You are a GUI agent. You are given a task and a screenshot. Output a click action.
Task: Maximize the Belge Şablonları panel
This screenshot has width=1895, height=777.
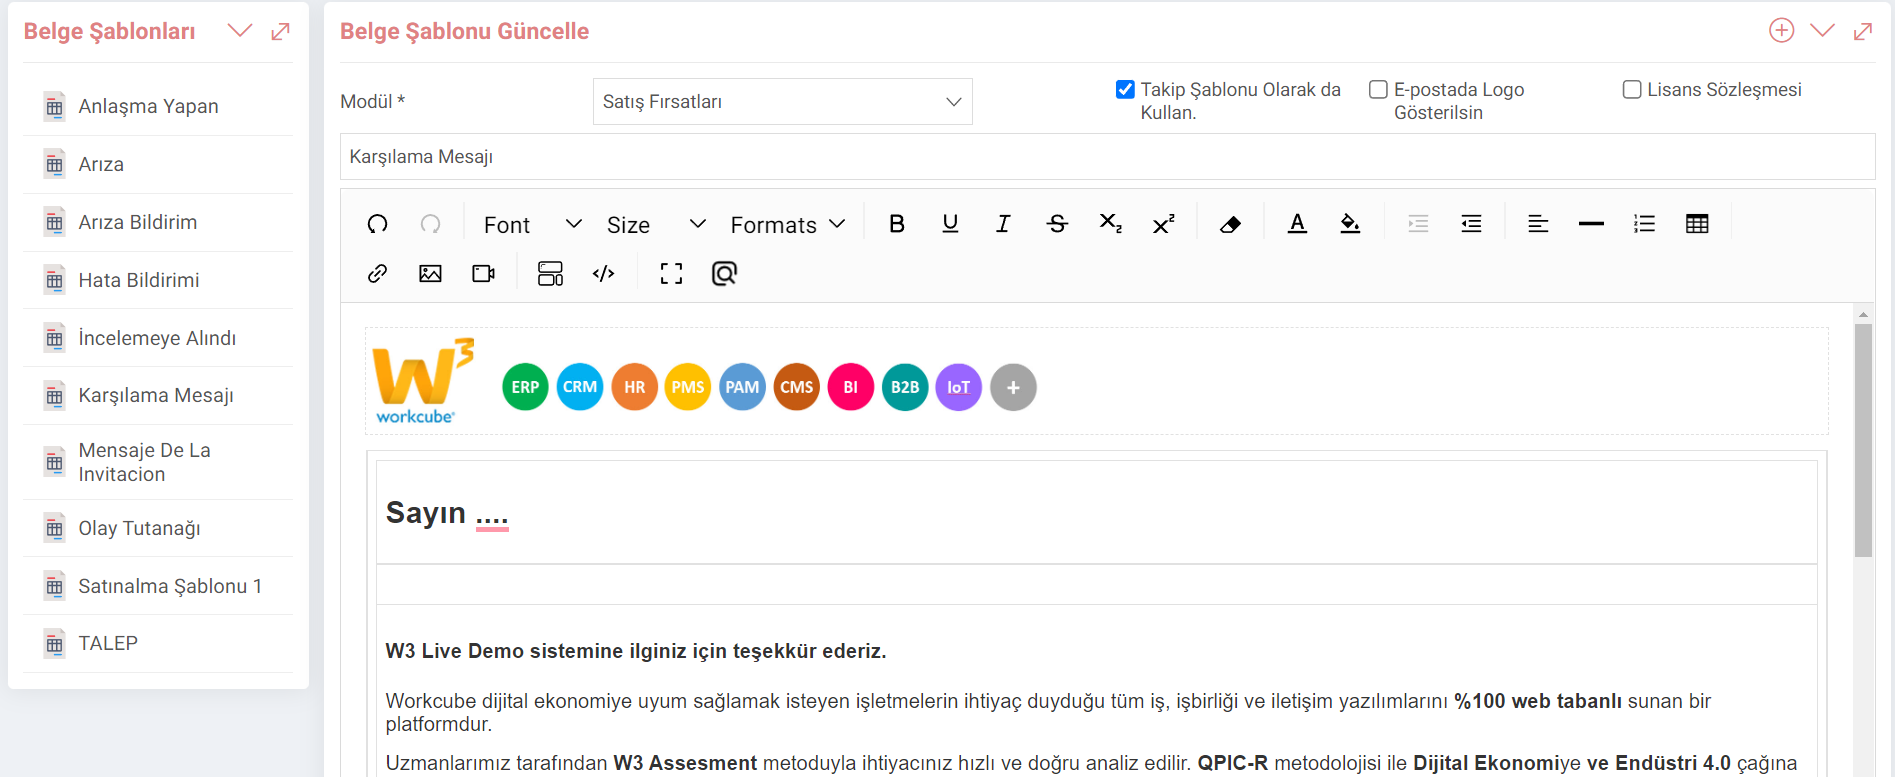point(280,31)
